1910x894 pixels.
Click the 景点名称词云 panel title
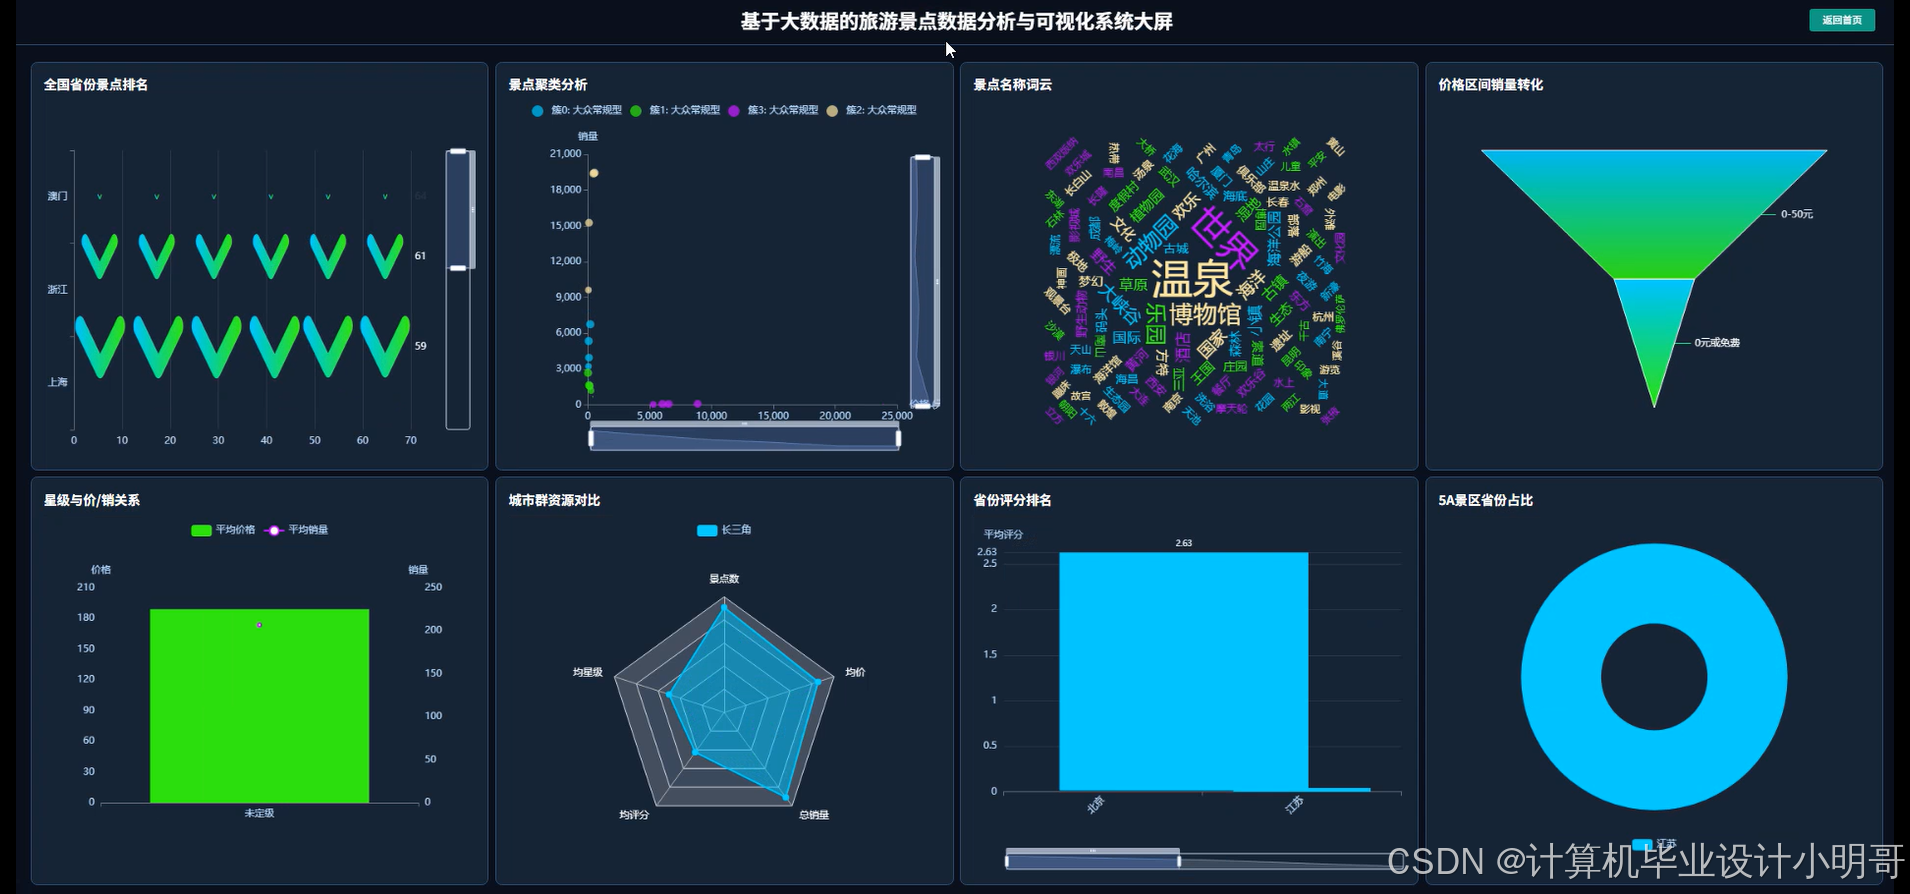[x=1013, y=85]
